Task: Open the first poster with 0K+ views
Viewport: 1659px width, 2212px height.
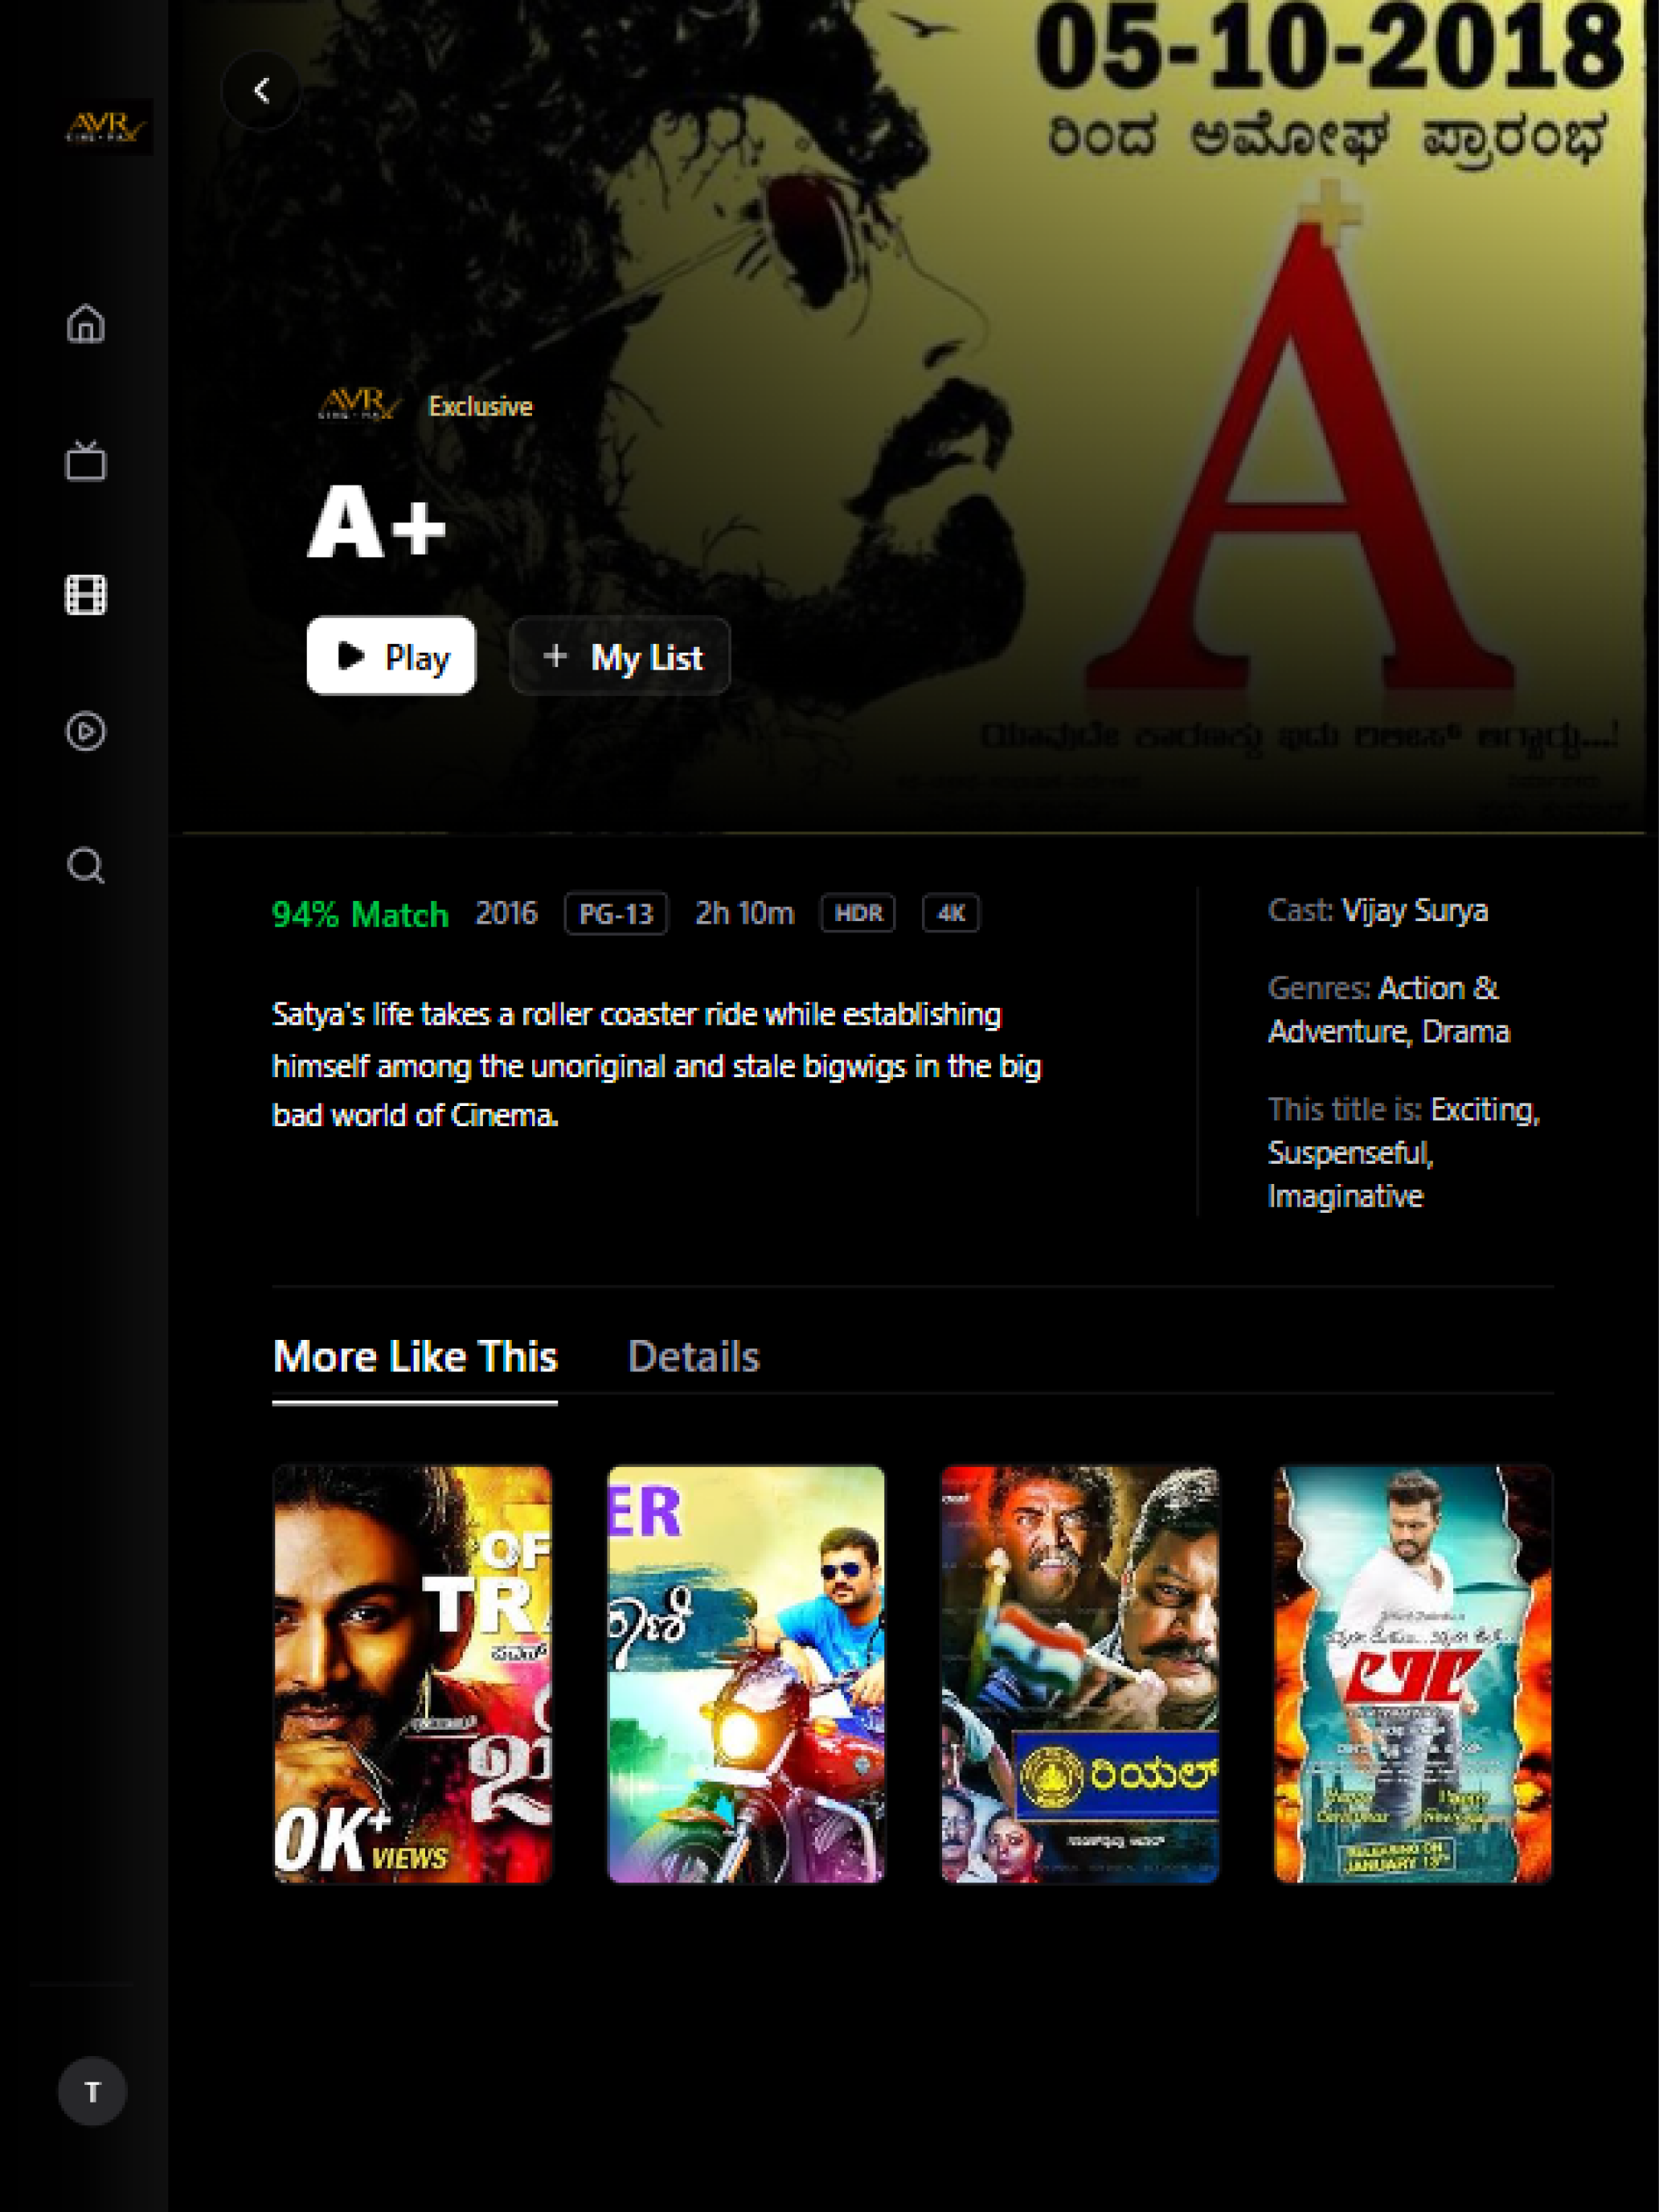Action: pos(412,1674)
